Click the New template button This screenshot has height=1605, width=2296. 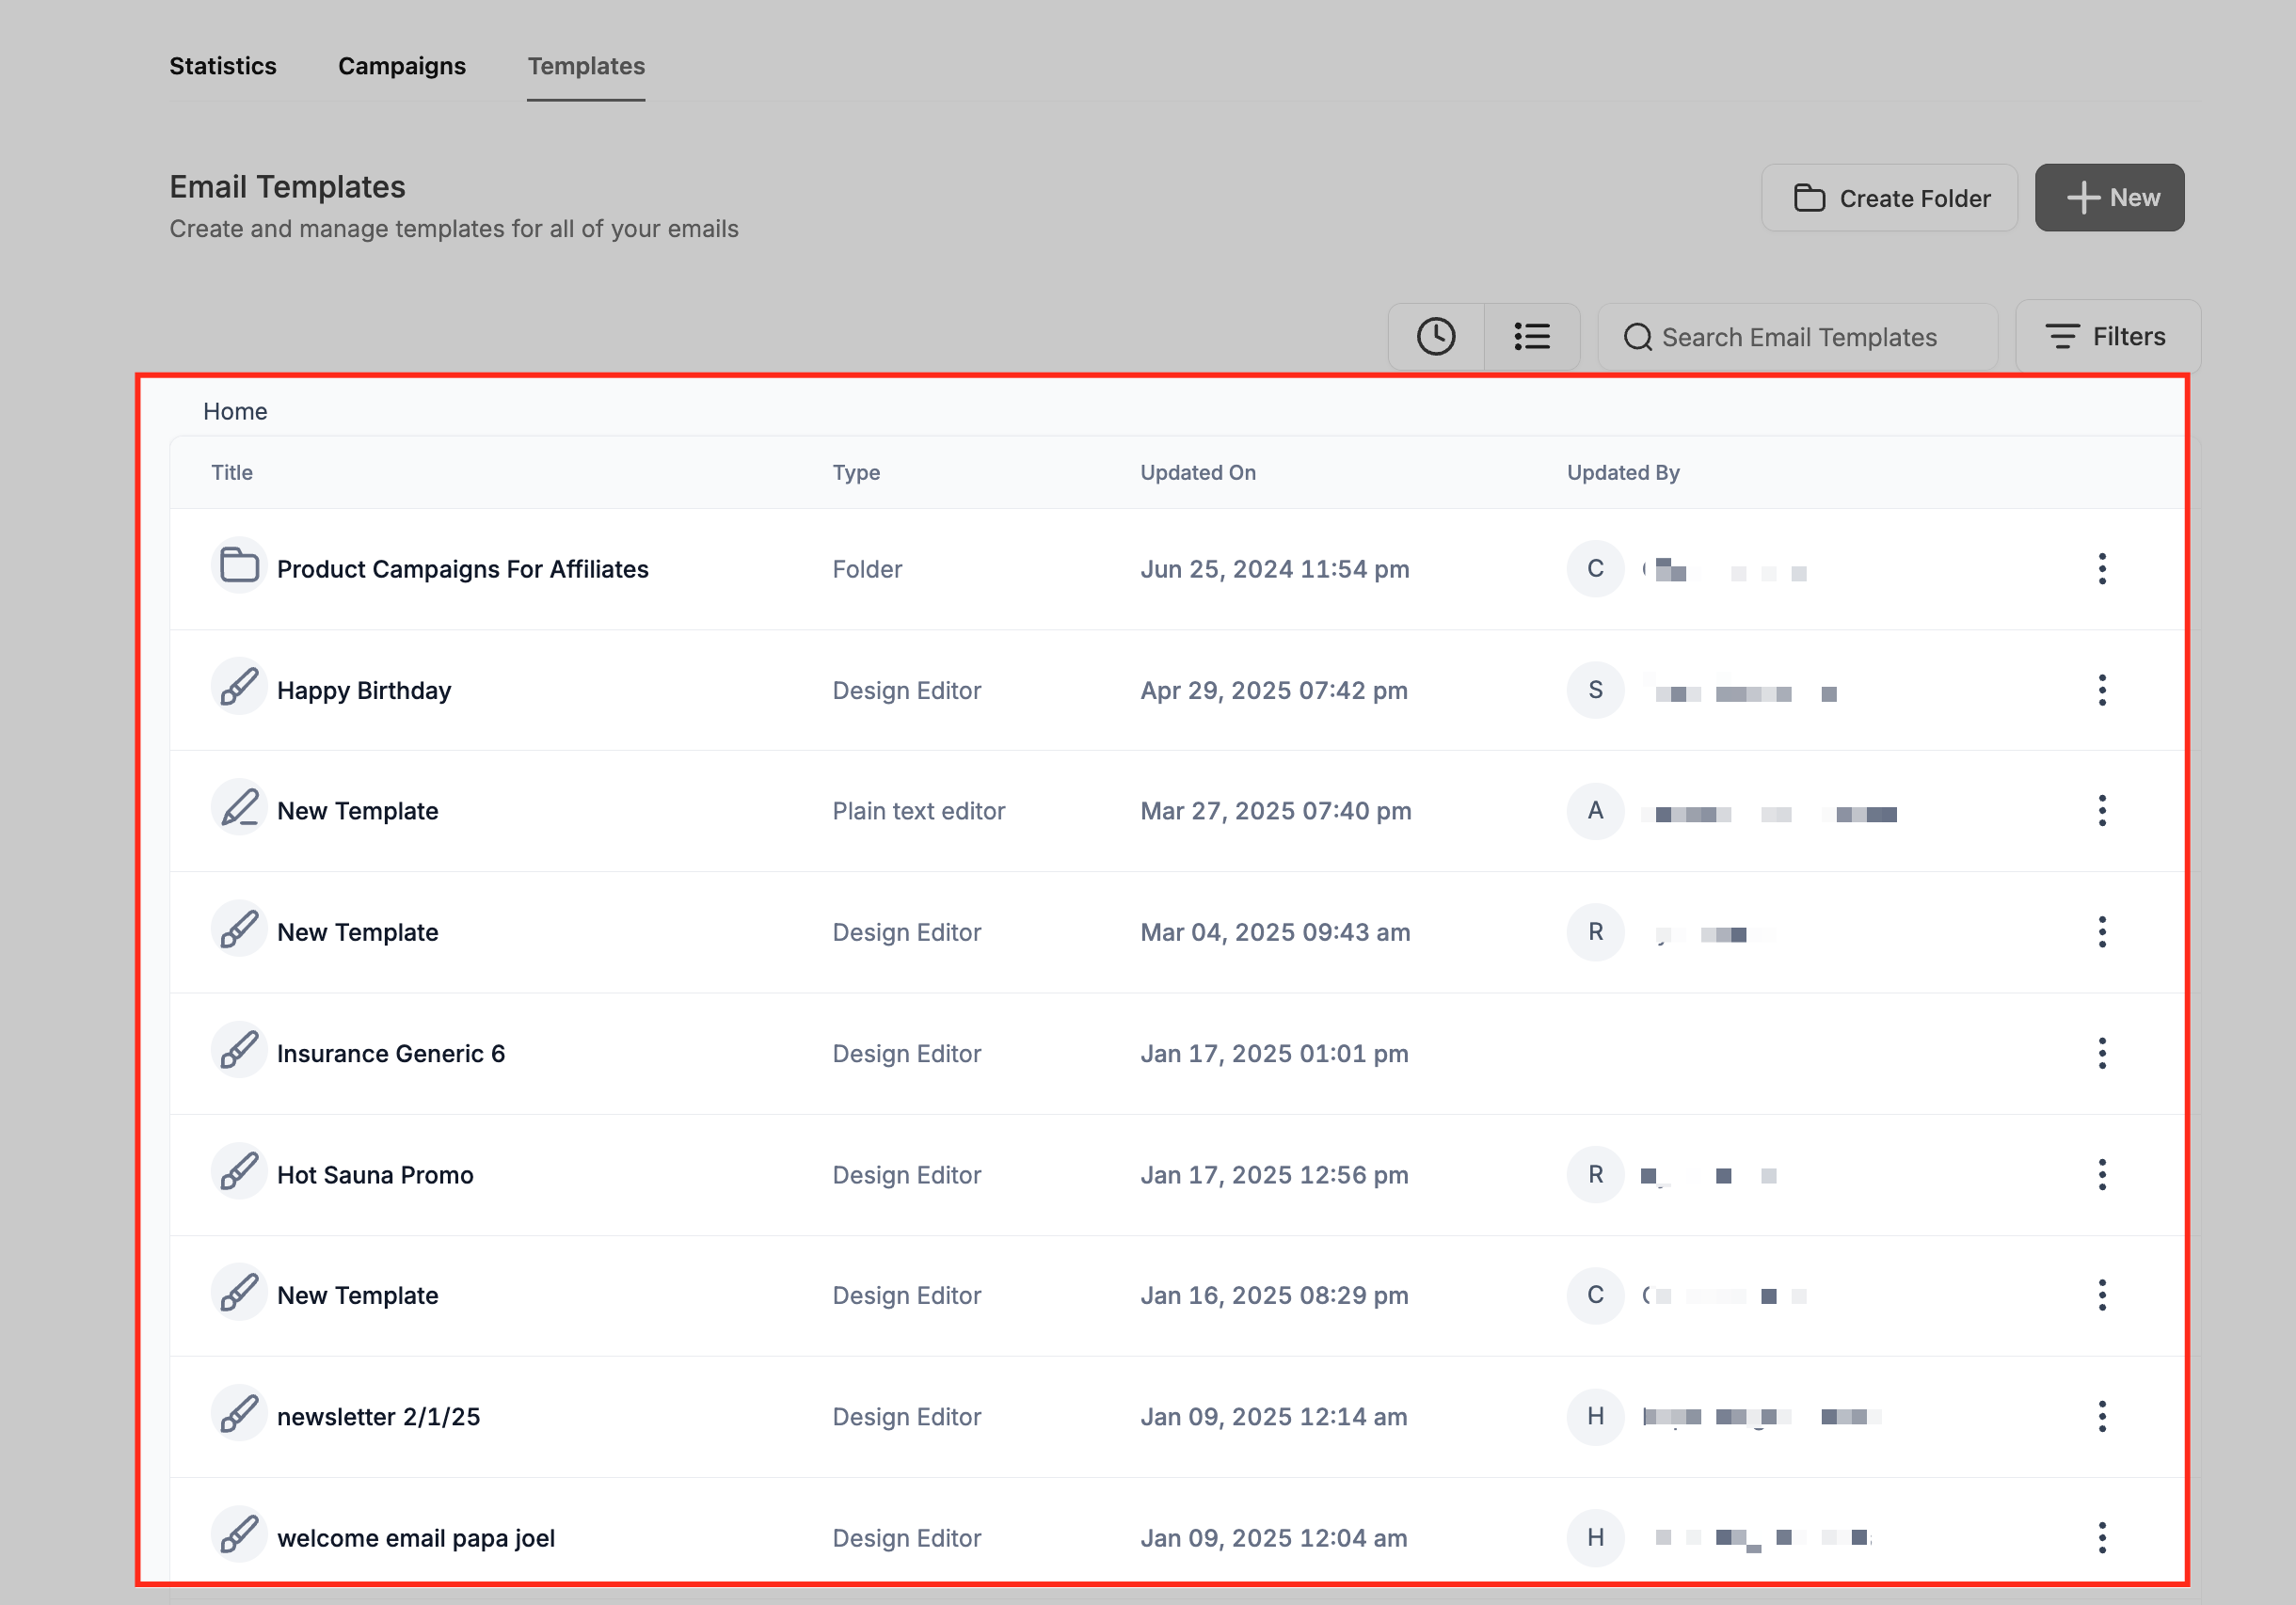pos(2109,198)
